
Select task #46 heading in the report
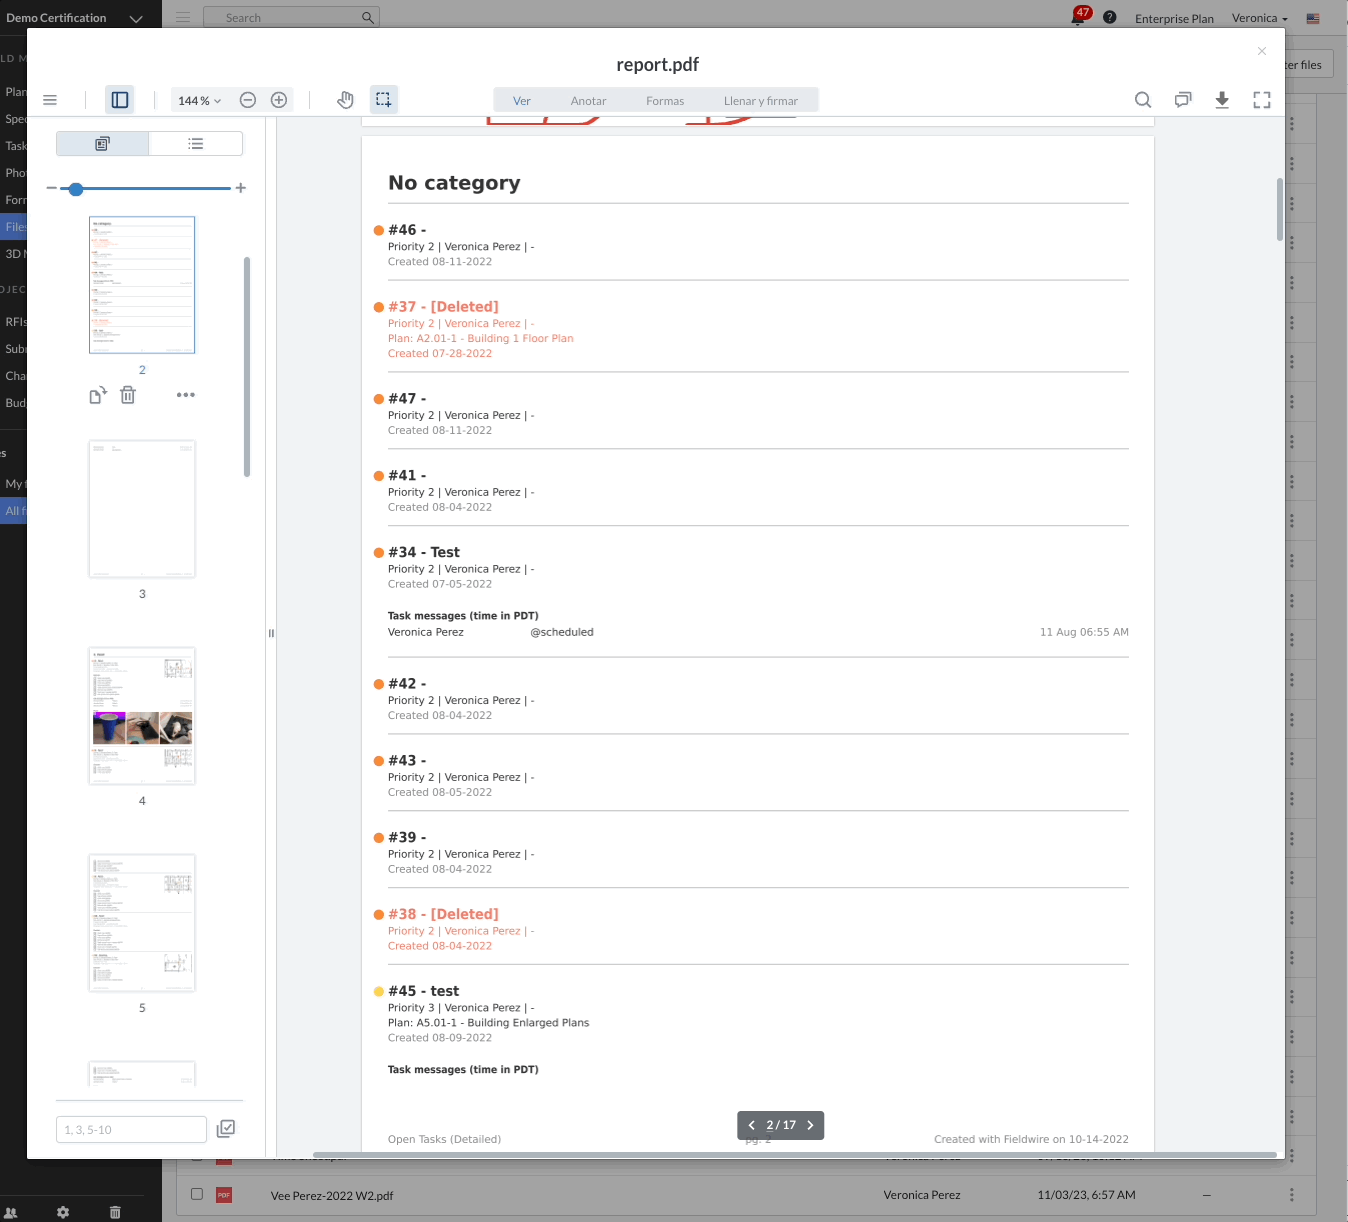tap(407, 230)
